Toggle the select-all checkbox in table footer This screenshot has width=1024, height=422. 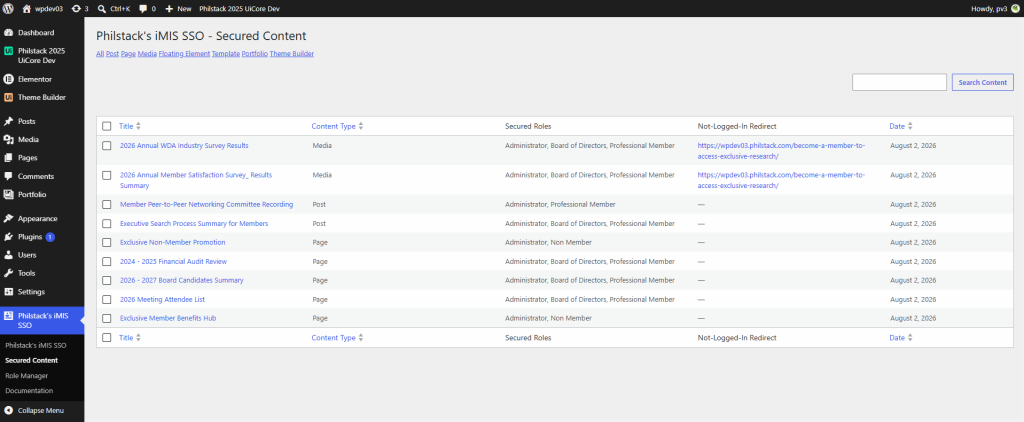[106, 338]
